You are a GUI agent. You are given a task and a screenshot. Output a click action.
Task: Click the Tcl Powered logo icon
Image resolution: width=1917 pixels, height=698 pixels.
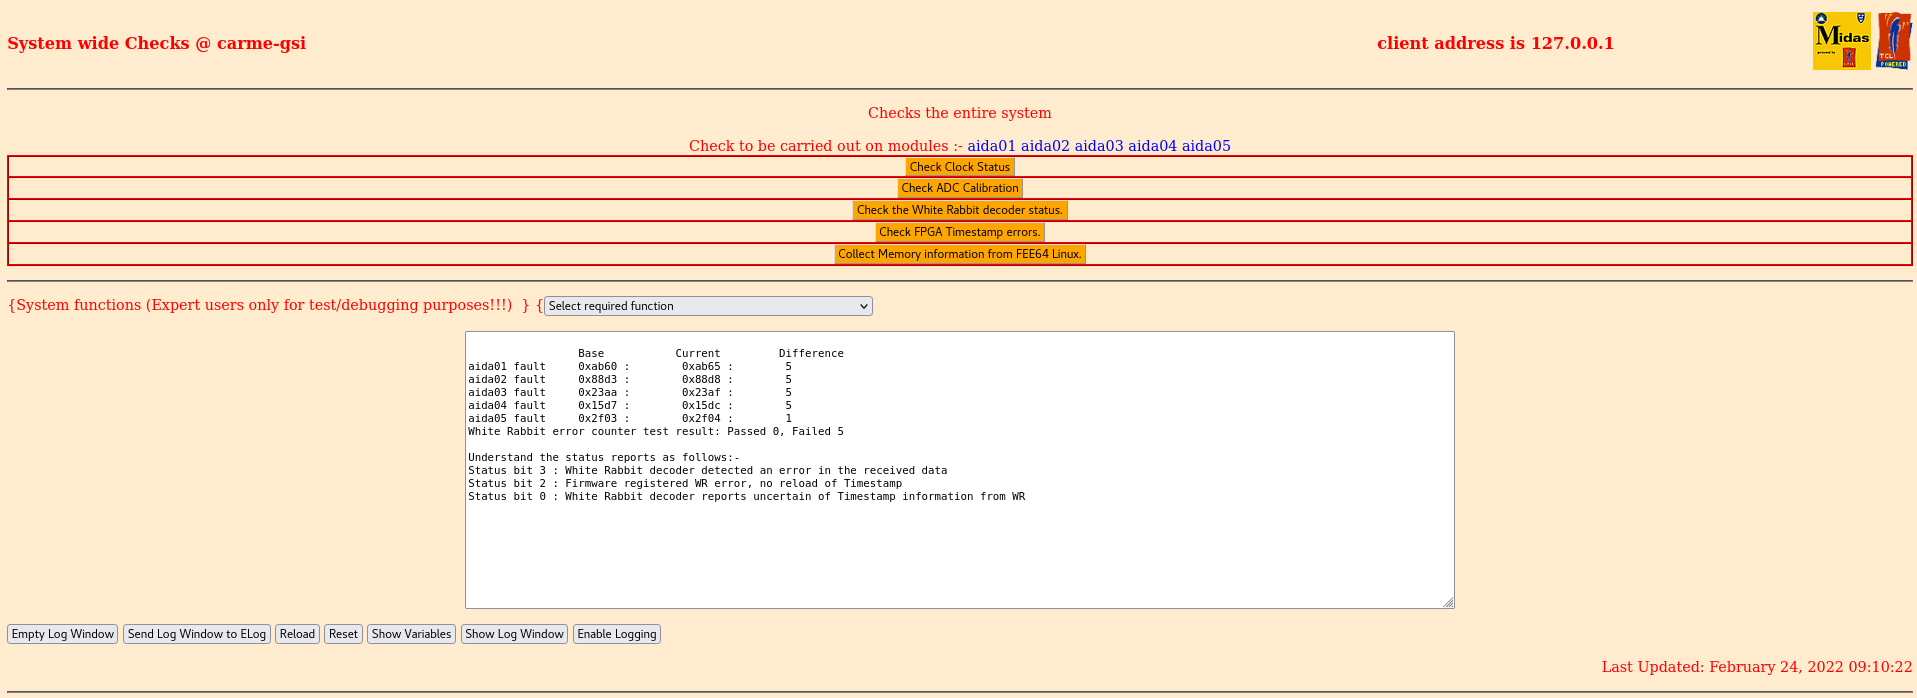[x=1893, y=41]
